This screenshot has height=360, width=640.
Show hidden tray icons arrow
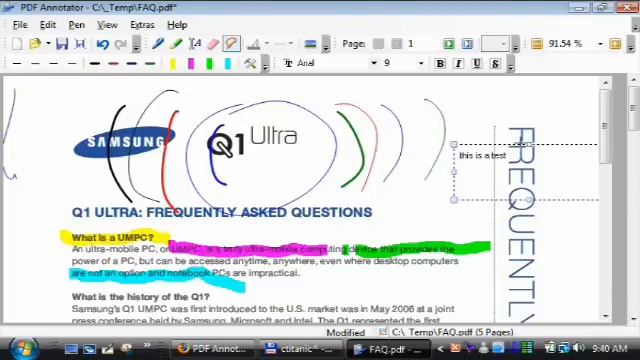[440, 348]
